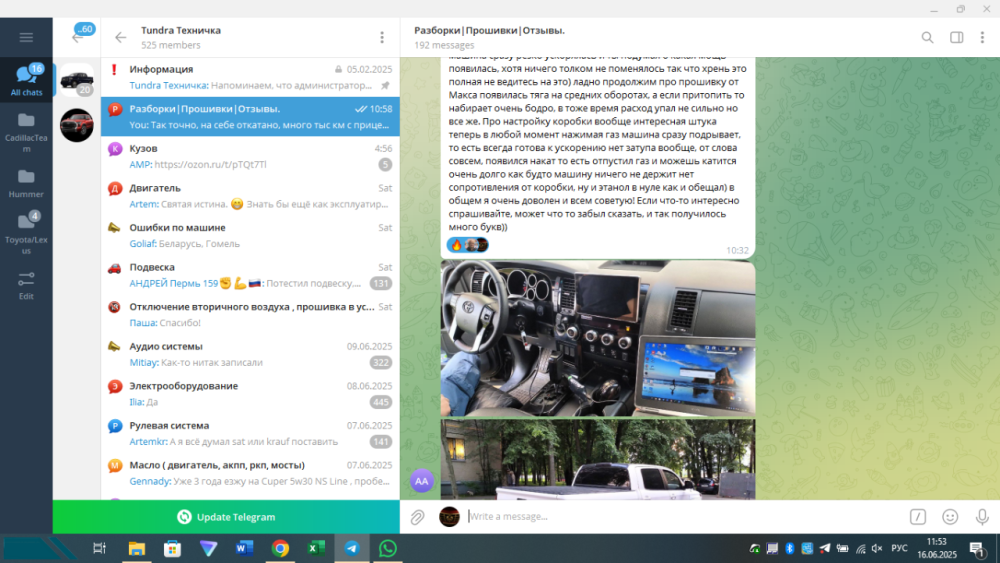The height and width of the screenshot is (563, 1000).
Task: Open three-dot menu for Tundra Техничка group
Action: pos(381,38)
